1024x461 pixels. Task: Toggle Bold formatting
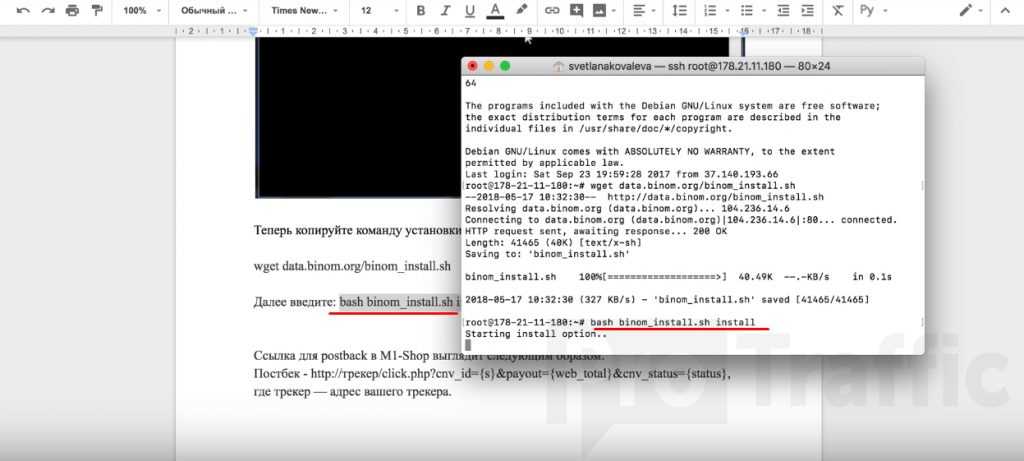[x=420, y=10]
